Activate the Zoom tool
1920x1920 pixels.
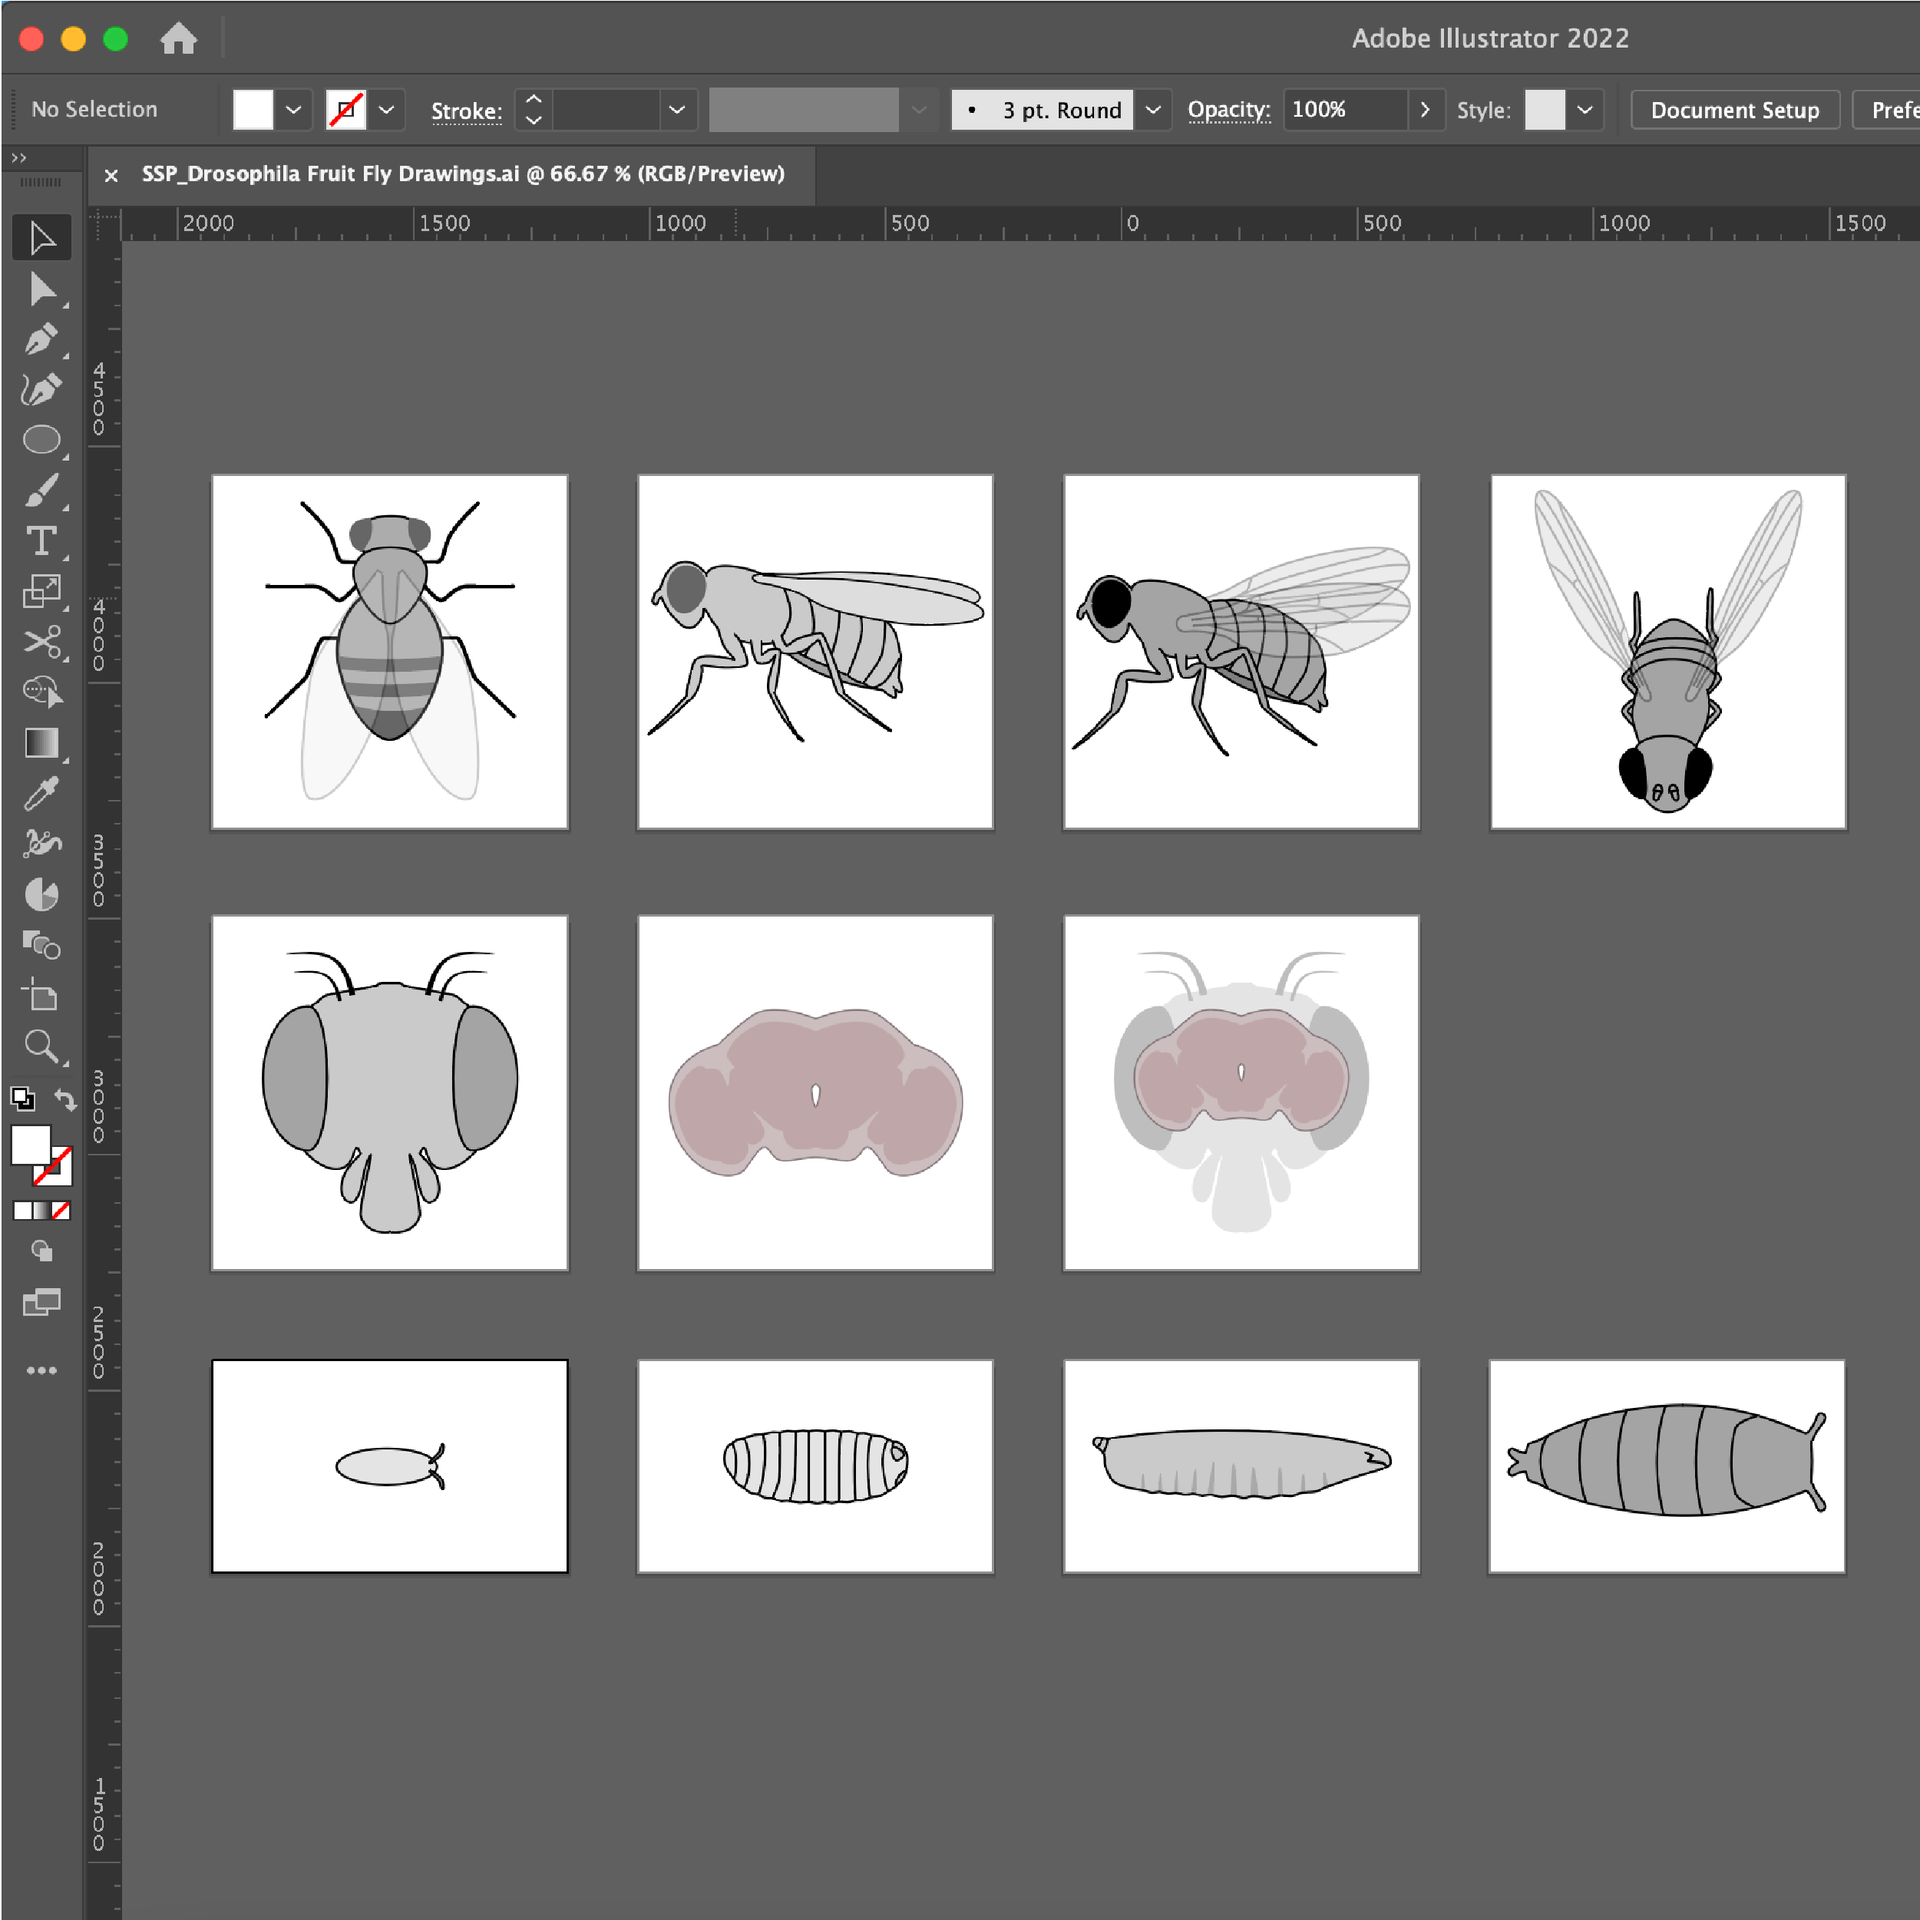pyautogui.click(x=42, y=1047)
